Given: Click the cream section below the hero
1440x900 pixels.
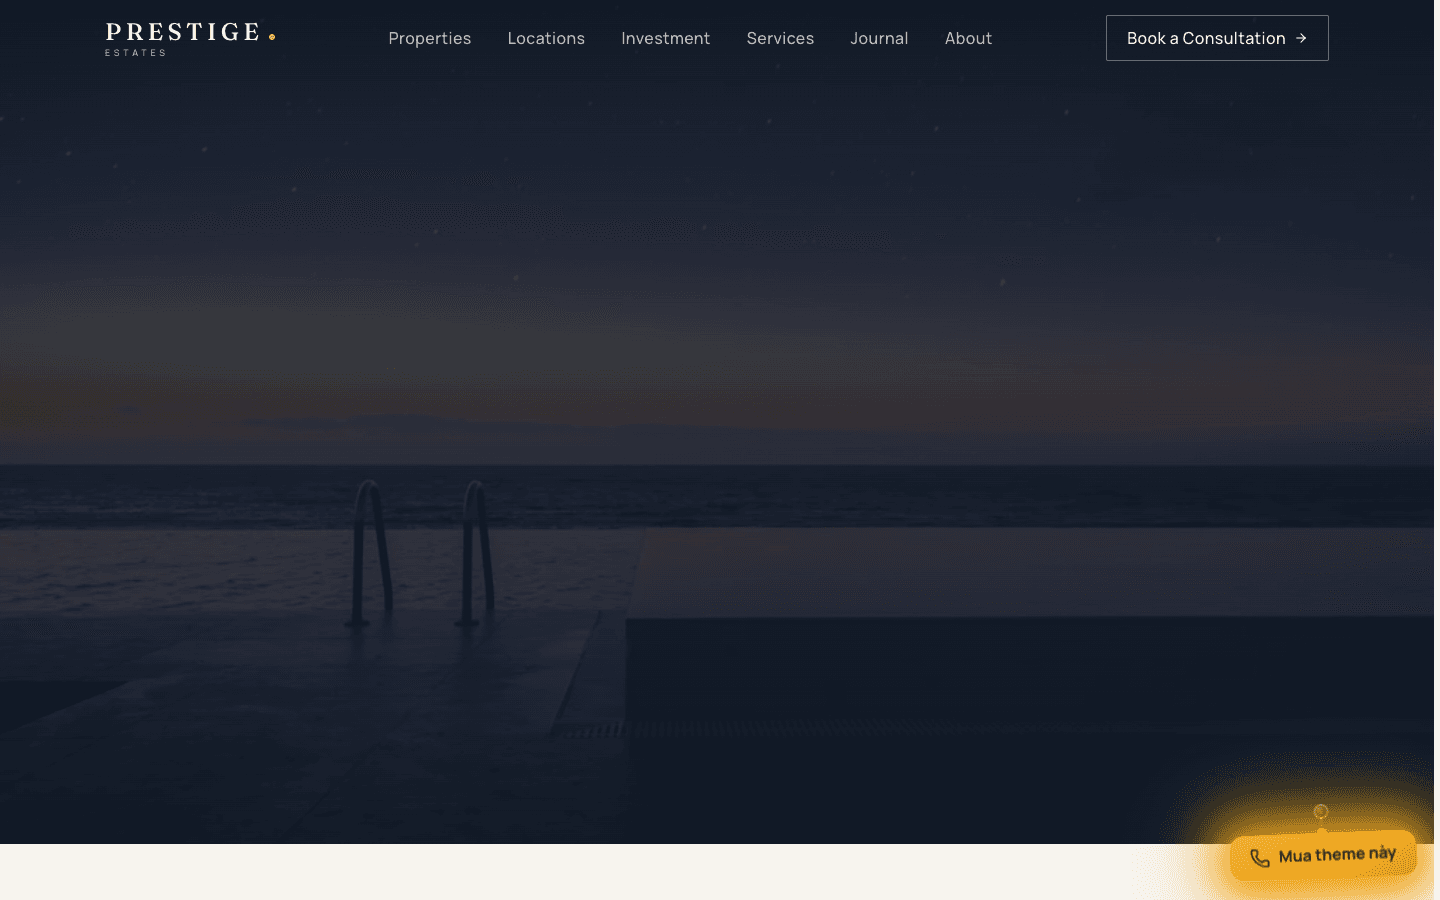Looking at the screenshot, I should (600, 872).
